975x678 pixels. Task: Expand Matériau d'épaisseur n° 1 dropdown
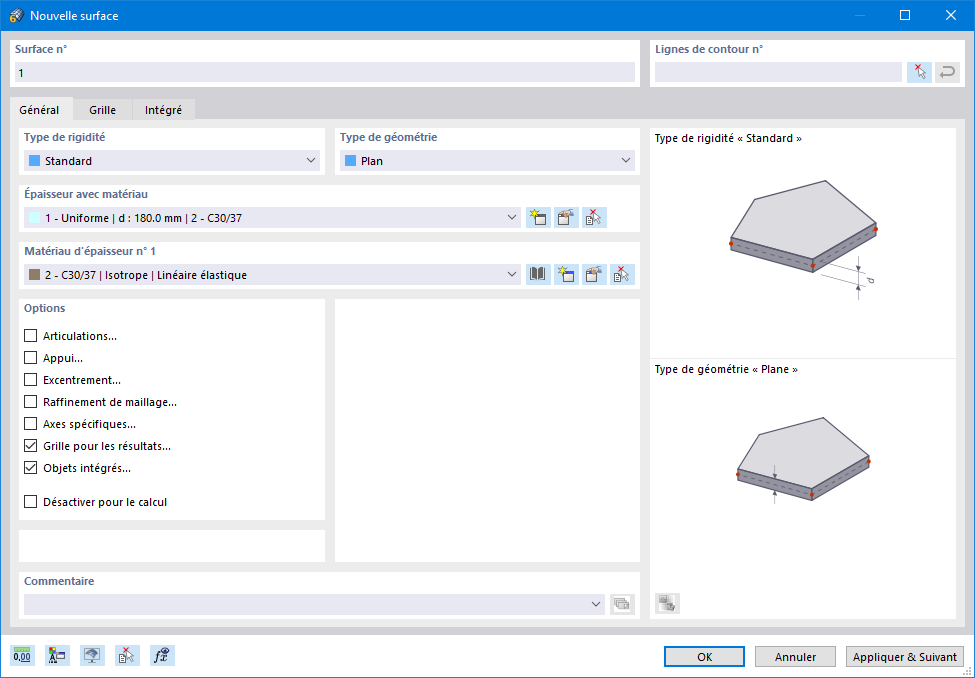[x=272, y=274]
